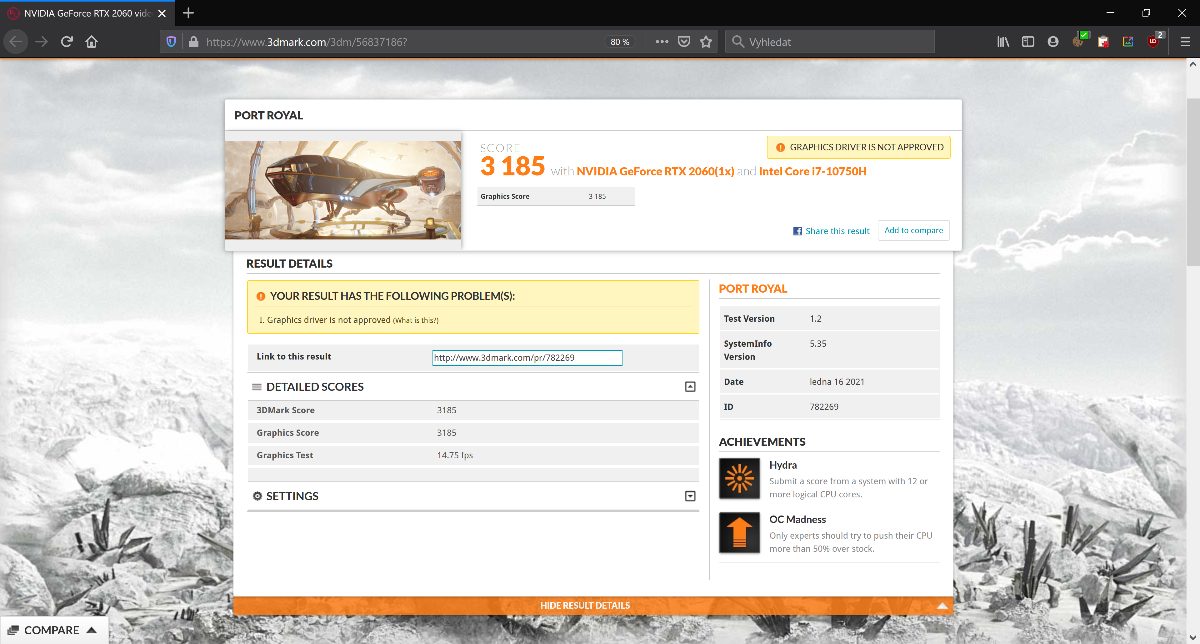Open the Firefox hamburger menu
1200x644 pixels.
1184,42
